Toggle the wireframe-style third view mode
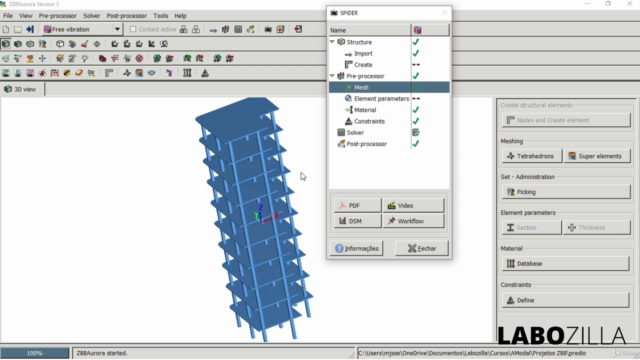The width and height of the screenshot is (640, 360). 30,44
